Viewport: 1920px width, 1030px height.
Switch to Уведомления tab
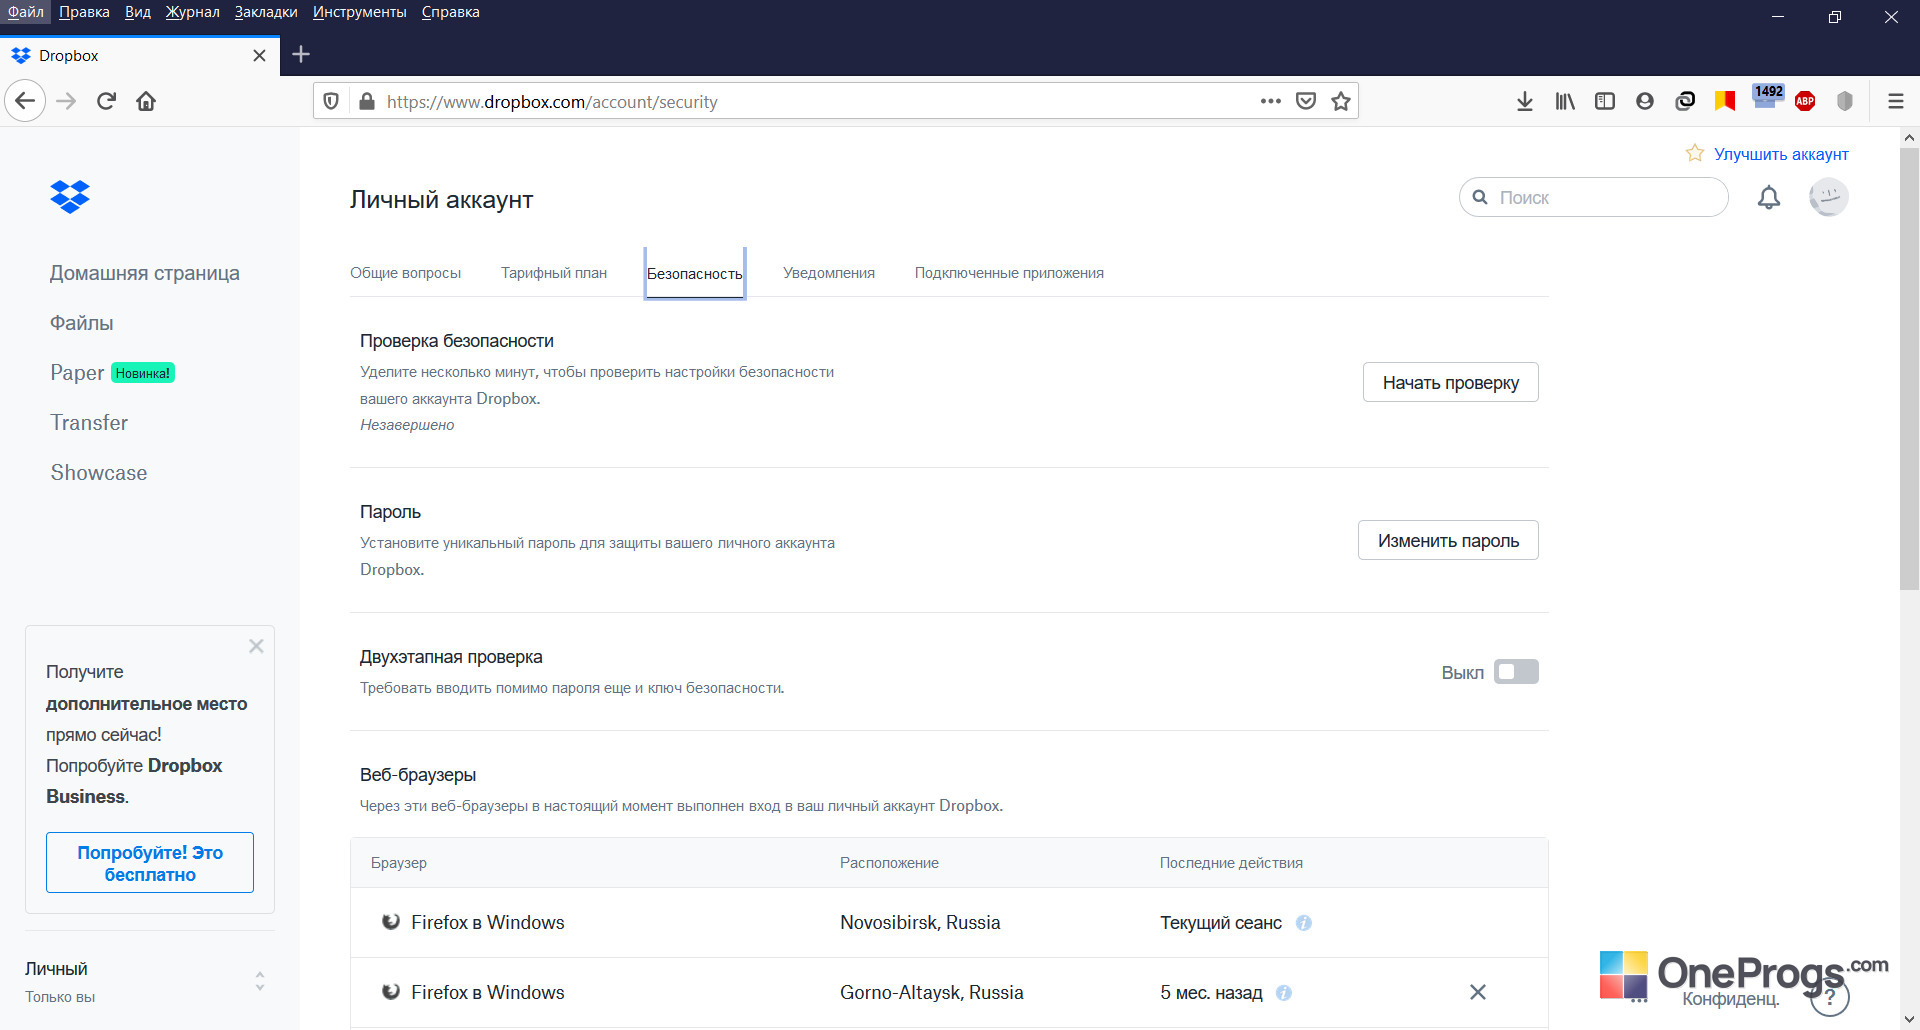829,273
